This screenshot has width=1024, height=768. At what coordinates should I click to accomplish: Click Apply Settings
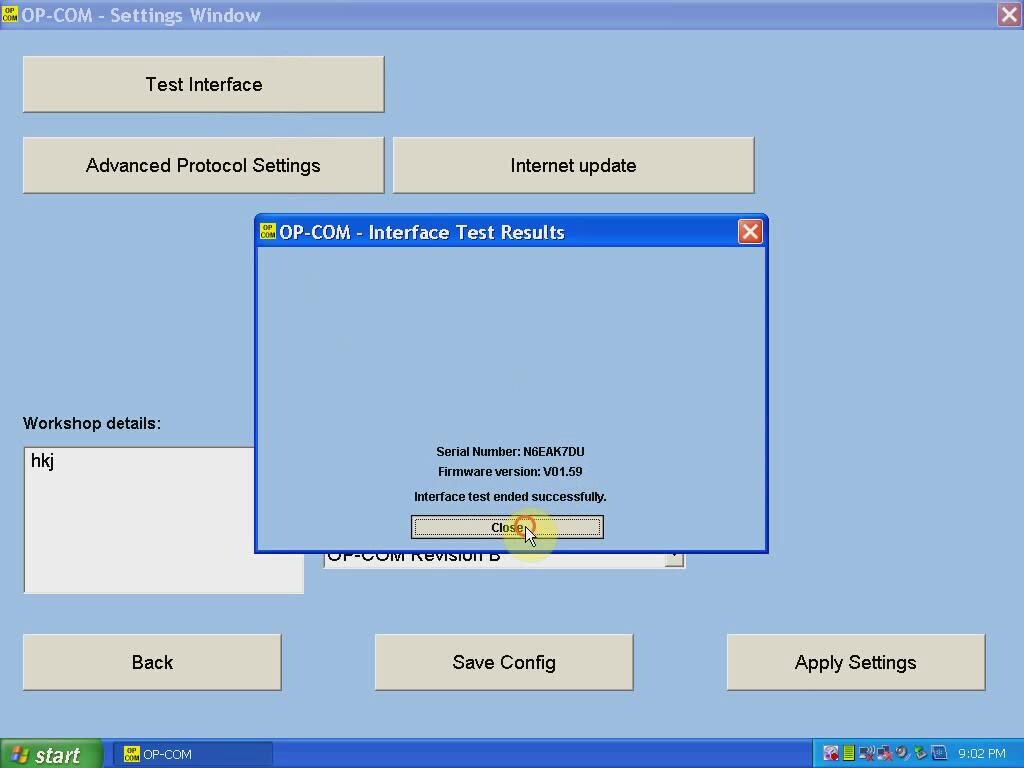coord(856,662)
